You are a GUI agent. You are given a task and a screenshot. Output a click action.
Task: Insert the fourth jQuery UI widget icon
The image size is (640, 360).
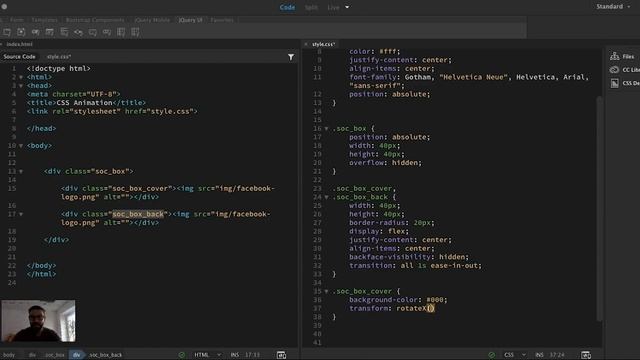tap(49, 32)
